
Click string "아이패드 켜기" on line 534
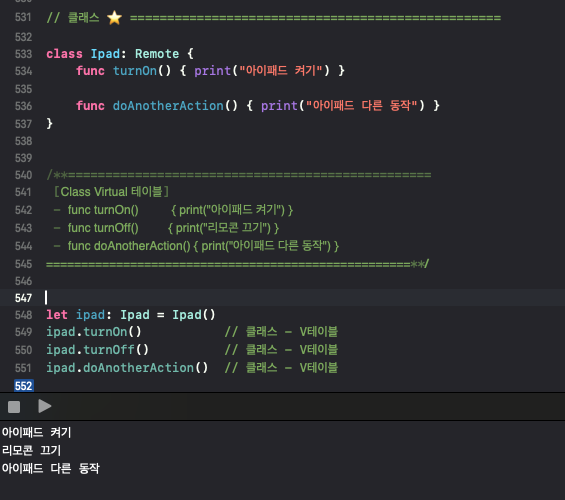[280, 71]
